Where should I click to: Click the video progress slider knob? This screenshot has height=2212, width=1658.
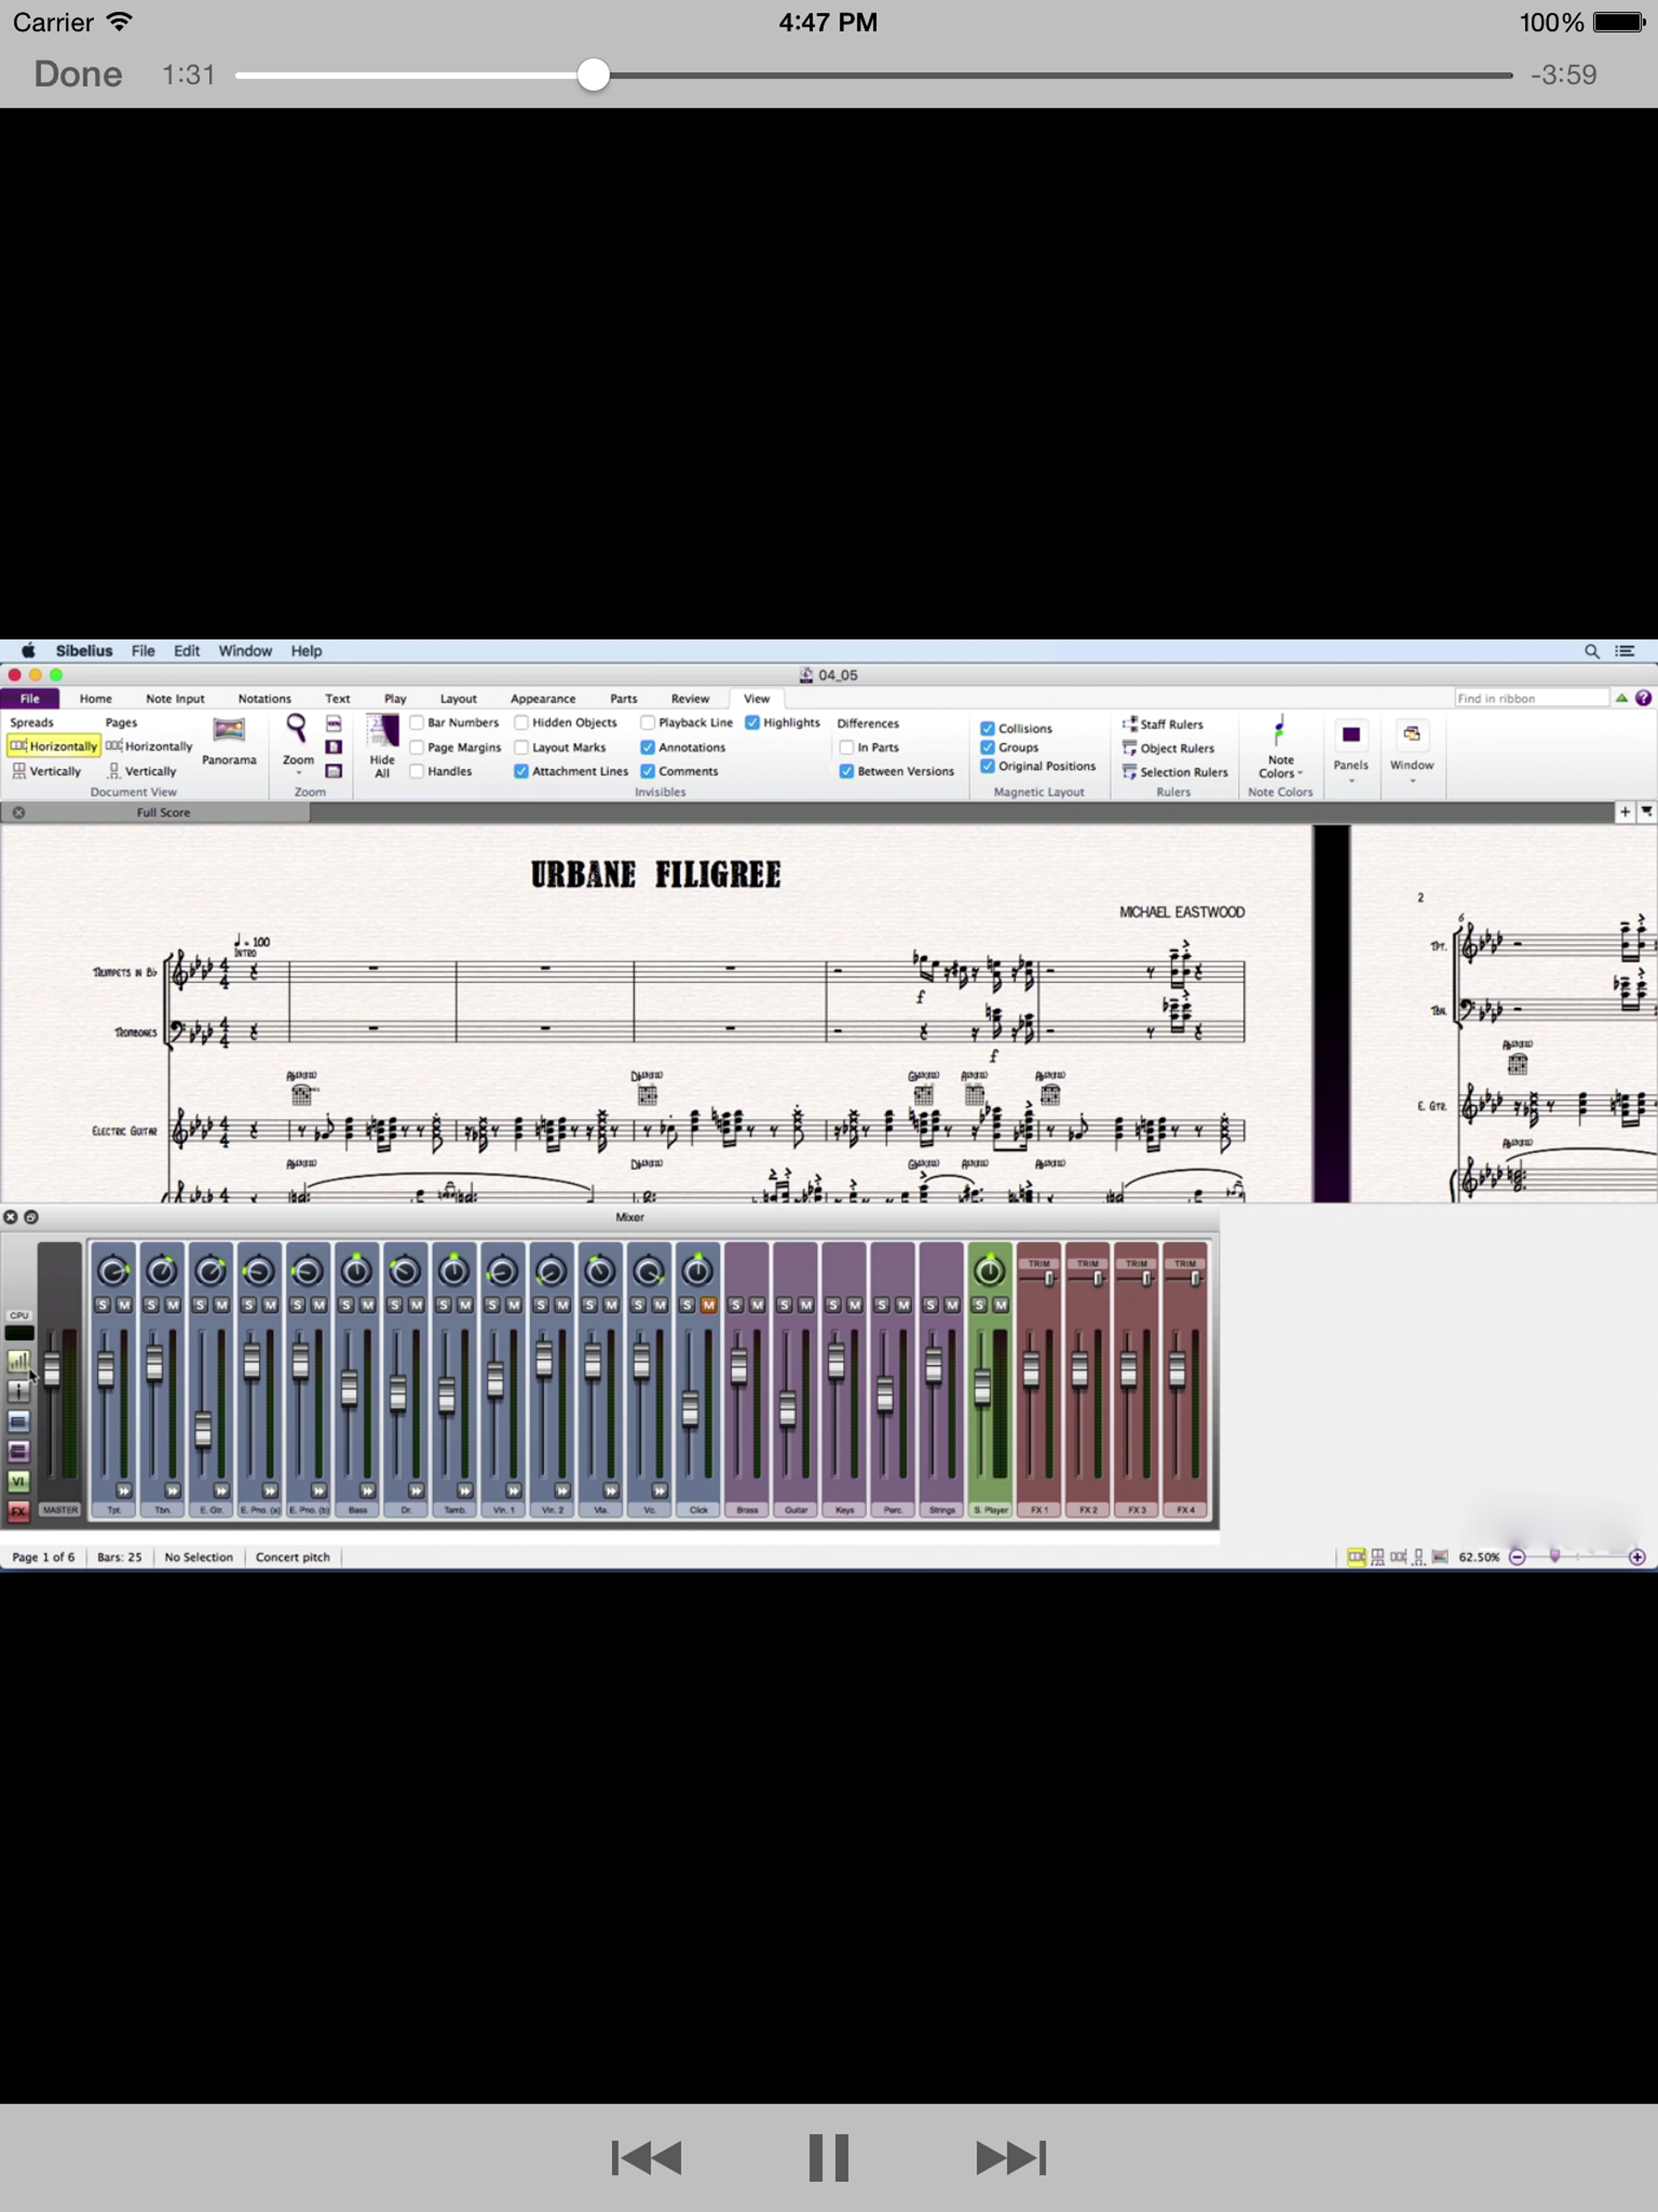coord(594,75)
